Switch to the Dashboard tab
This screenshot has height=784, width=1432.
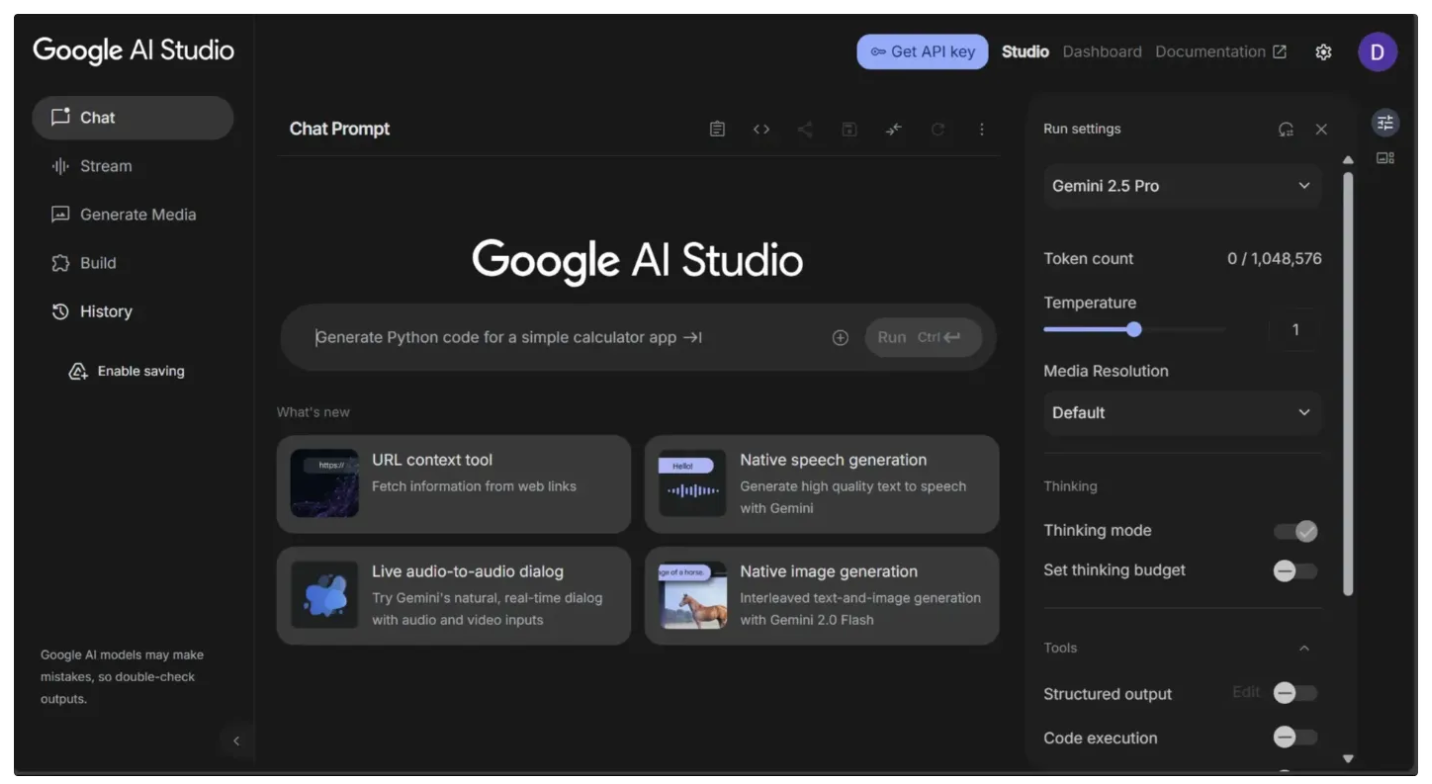(x=1101, y=52)
